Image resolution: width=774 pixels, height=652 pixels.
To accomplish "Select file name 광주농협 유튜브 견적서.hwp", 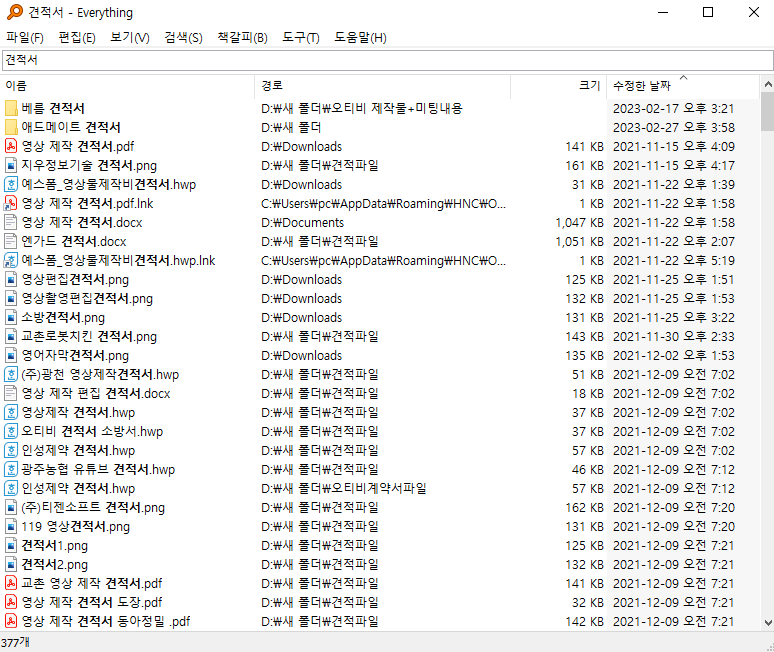I will pos(98,469).
